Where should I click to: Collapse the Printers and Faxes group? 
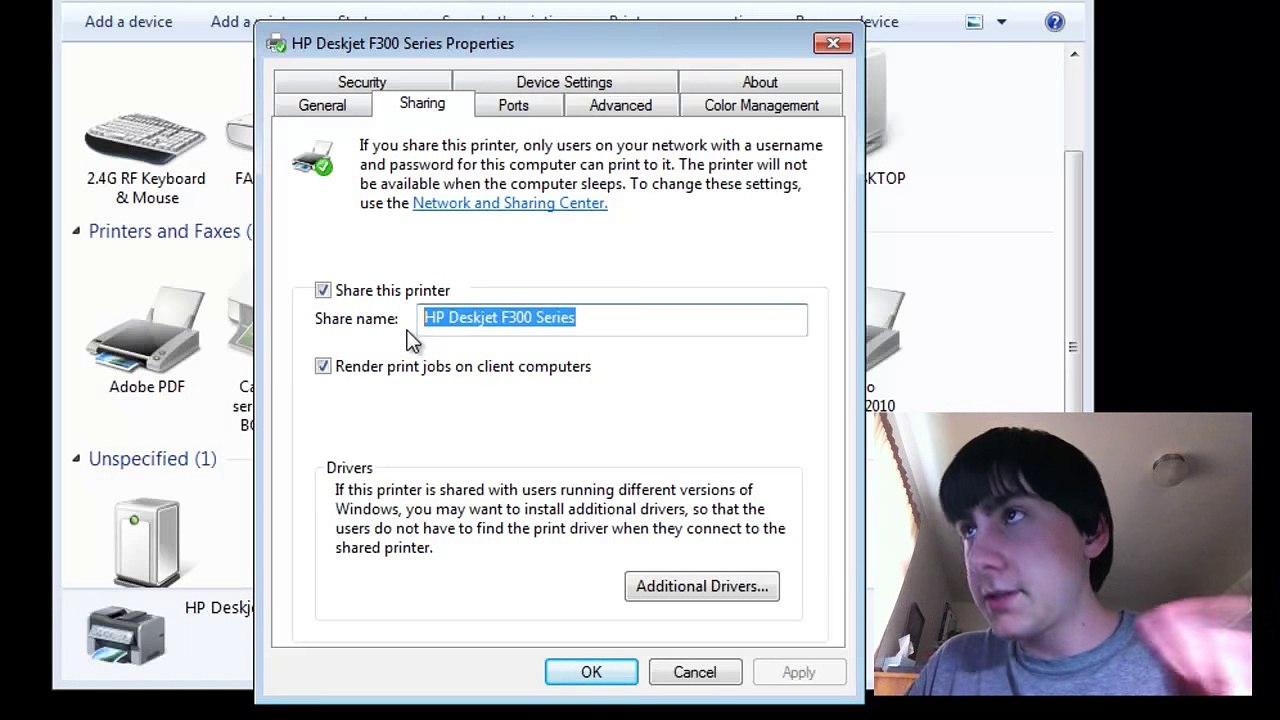coord(76,231)
